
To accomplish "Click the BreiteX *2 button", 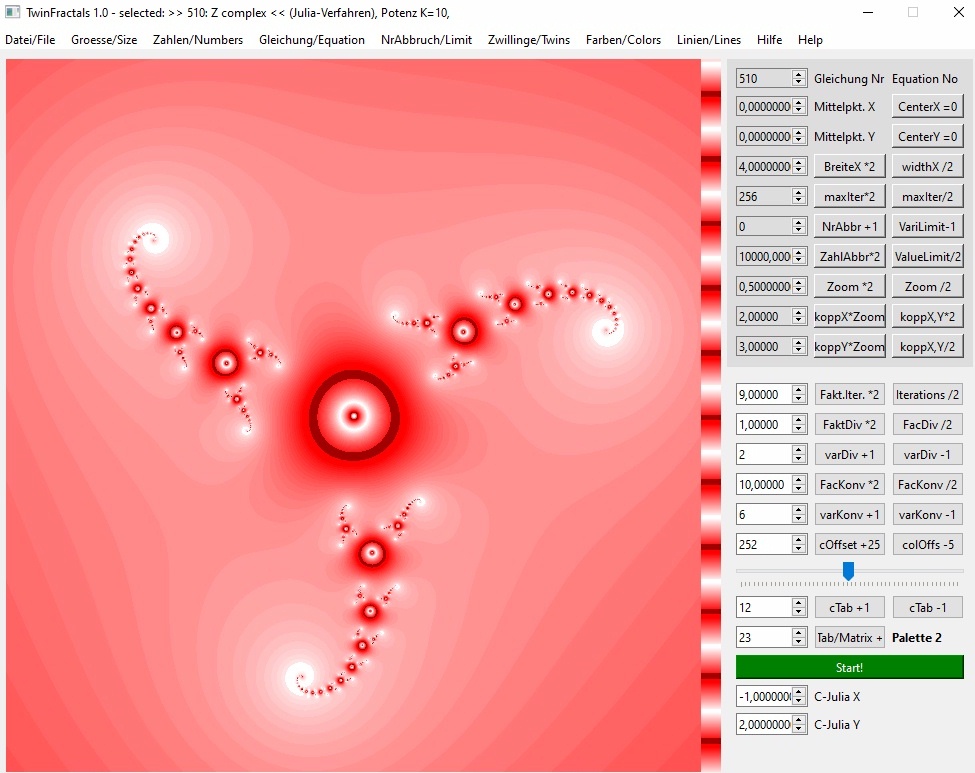I will click(849, 166).
